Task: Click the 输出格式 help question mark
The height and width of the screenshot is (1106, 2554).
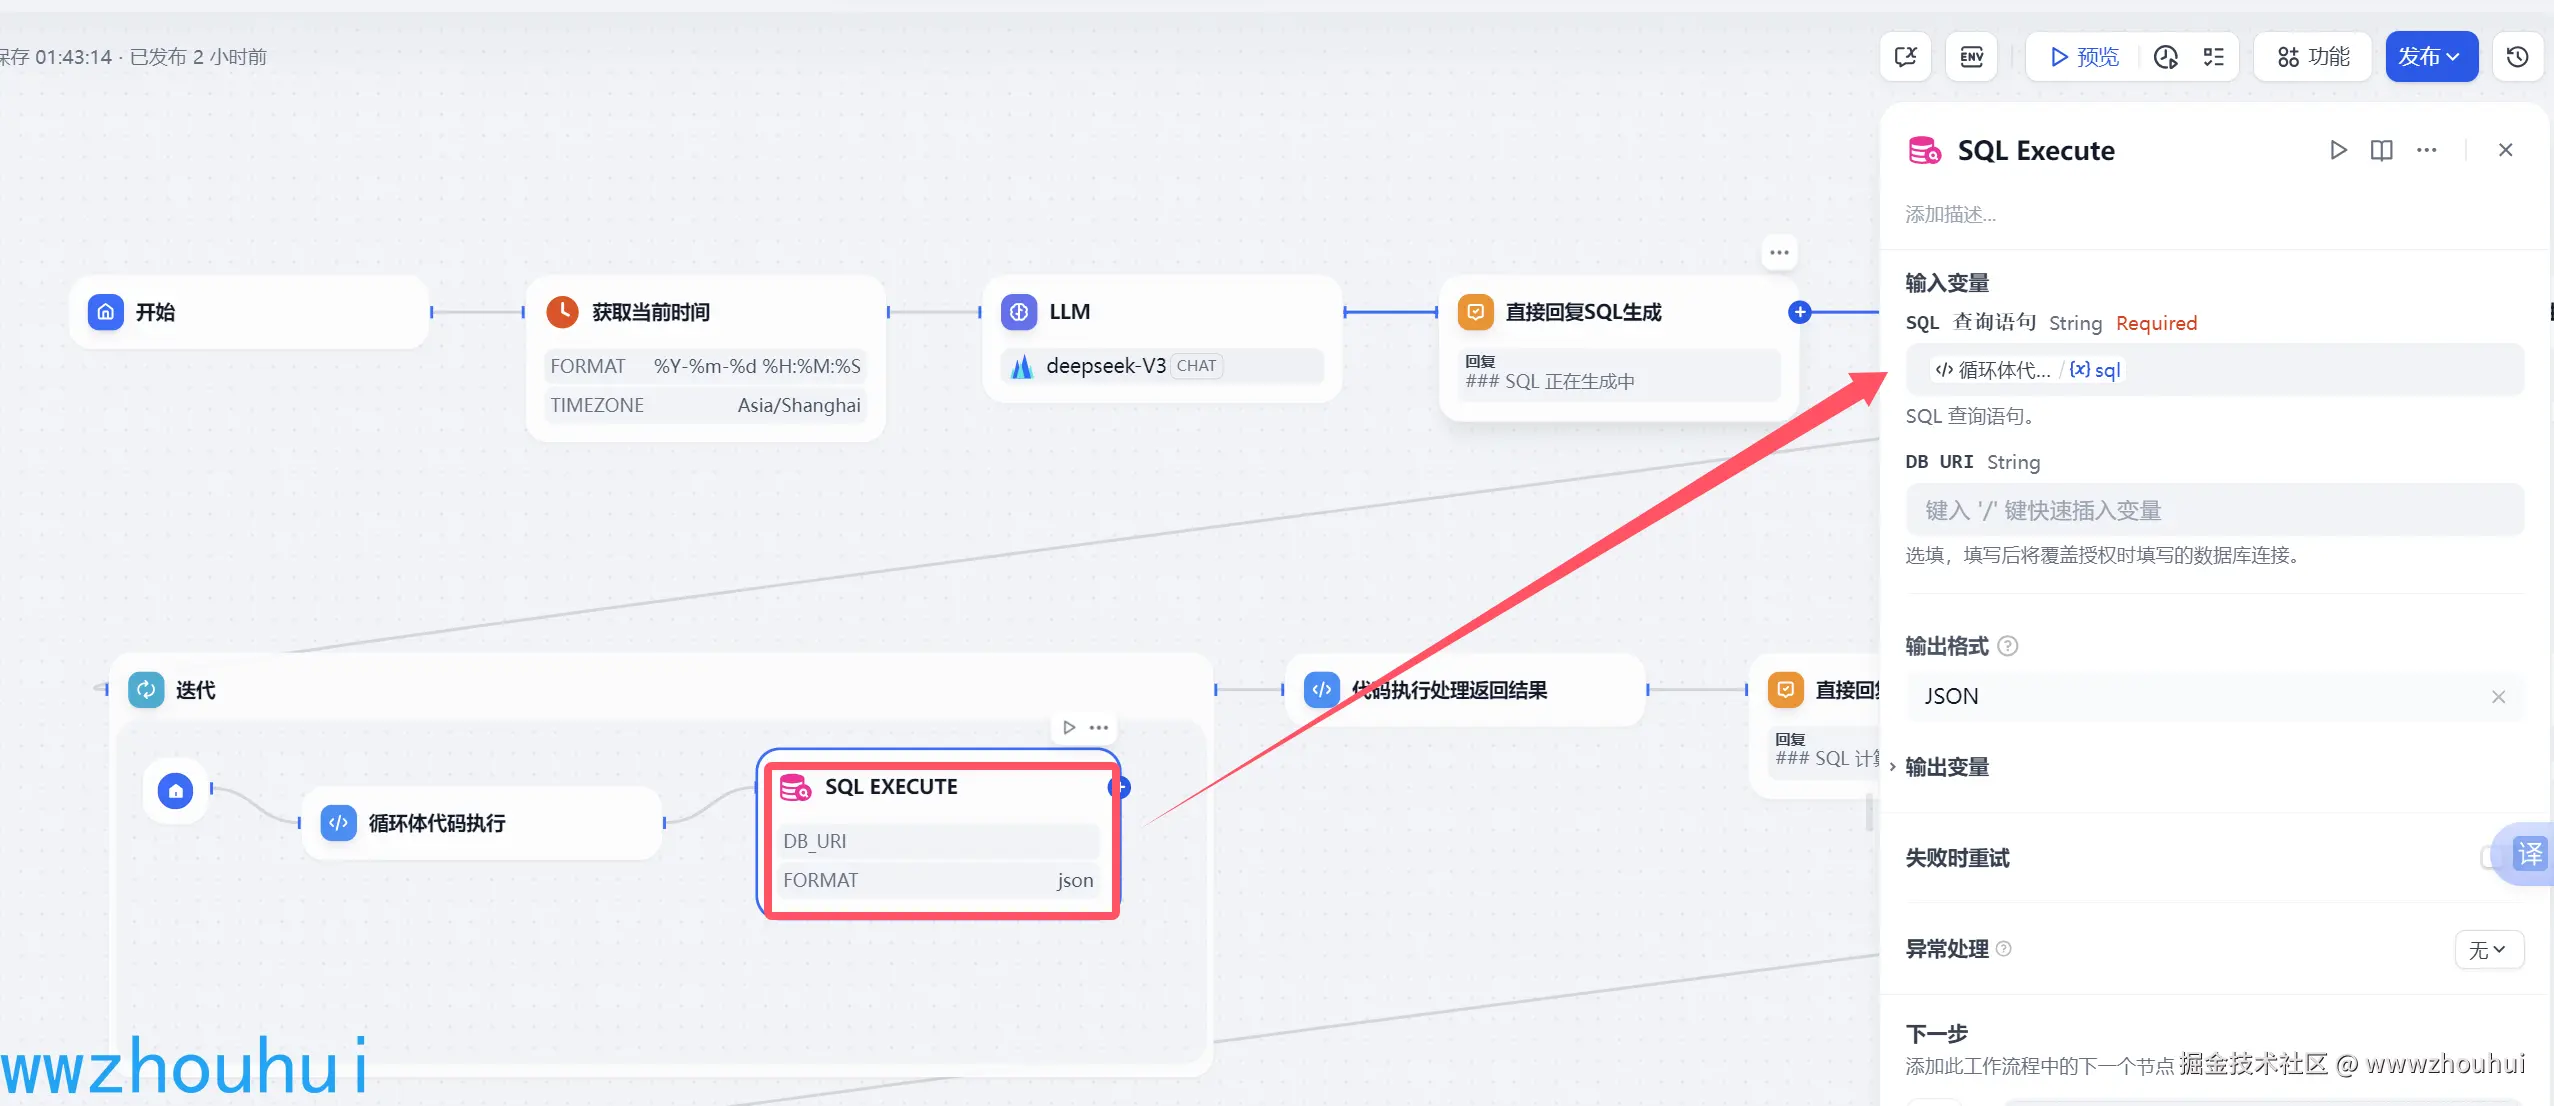Action: click(2007, 646)
